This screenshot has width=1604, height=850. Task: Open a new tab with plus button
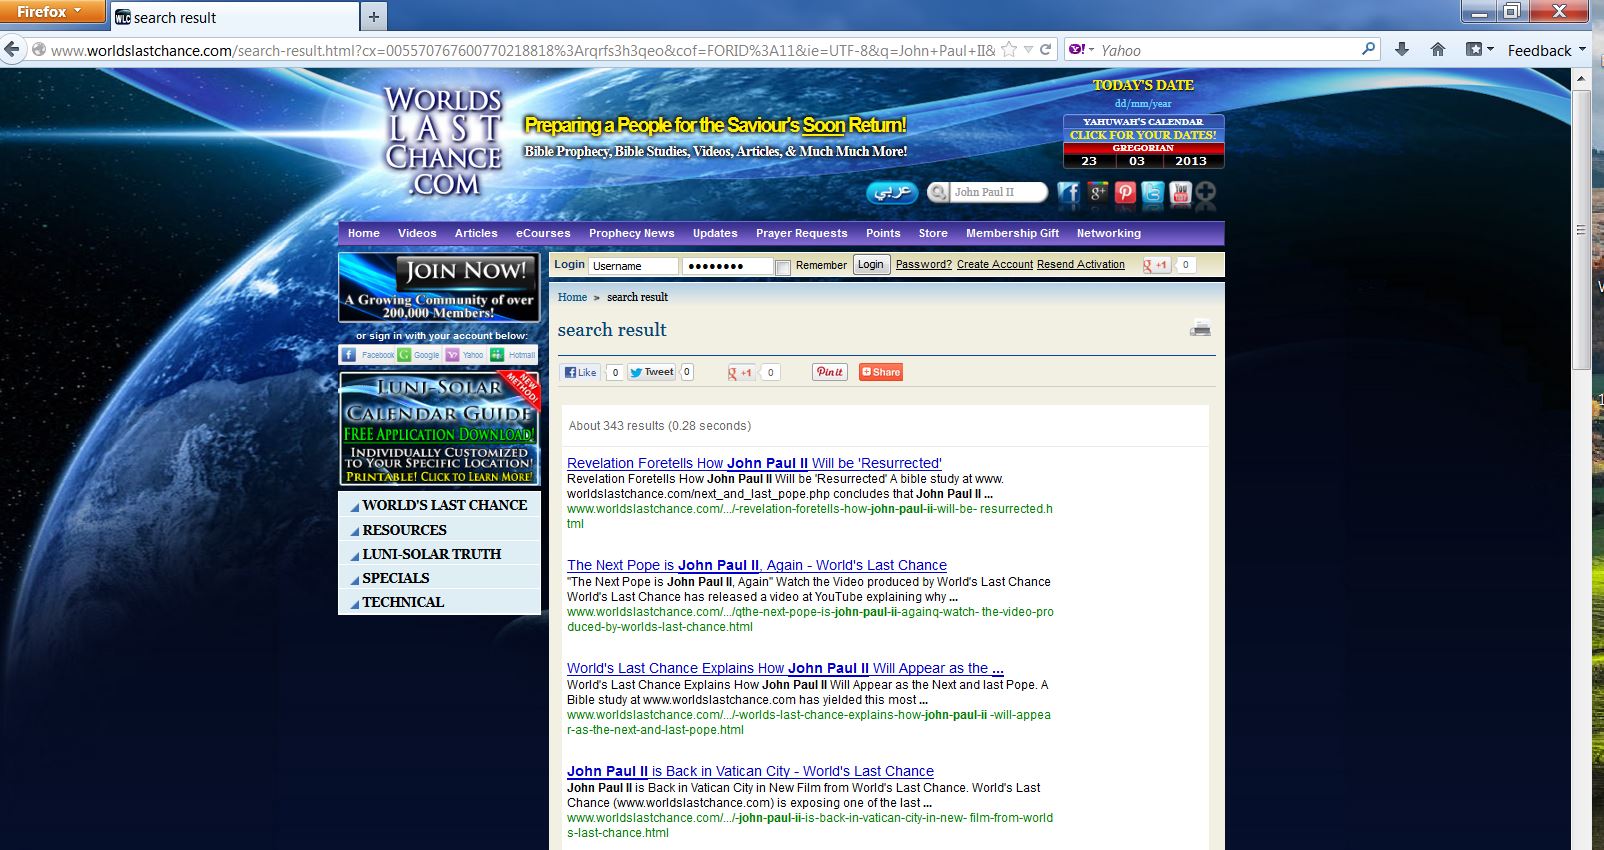coord(374,17)
